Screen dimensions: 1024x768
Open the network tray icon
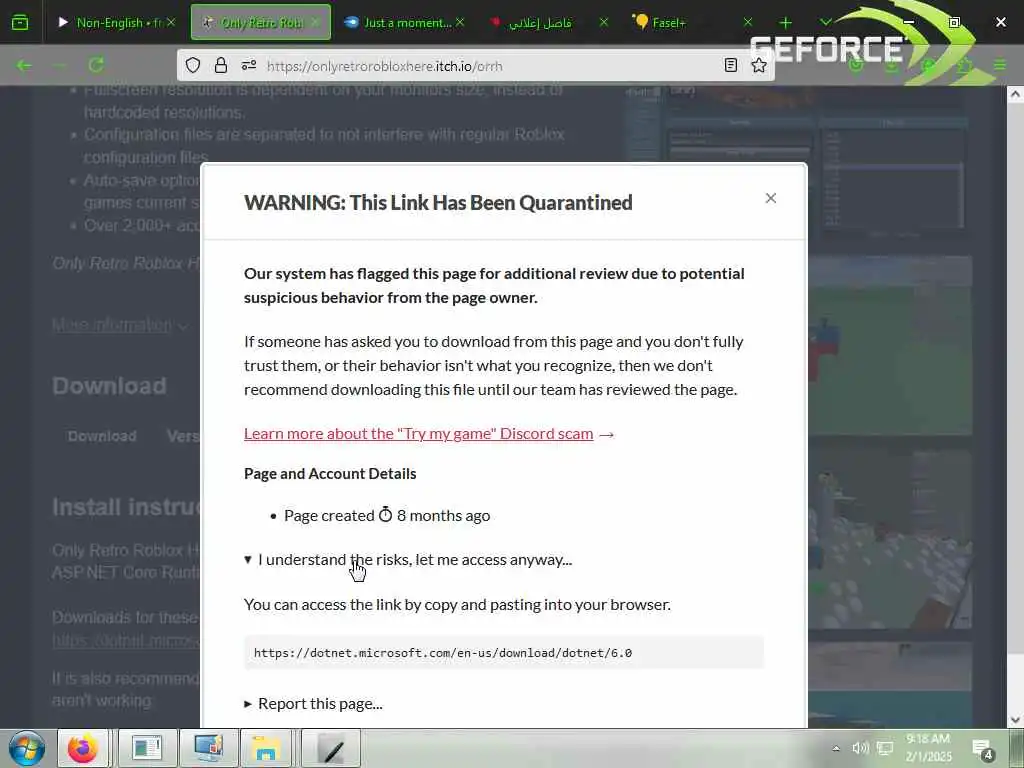(885, 748)
